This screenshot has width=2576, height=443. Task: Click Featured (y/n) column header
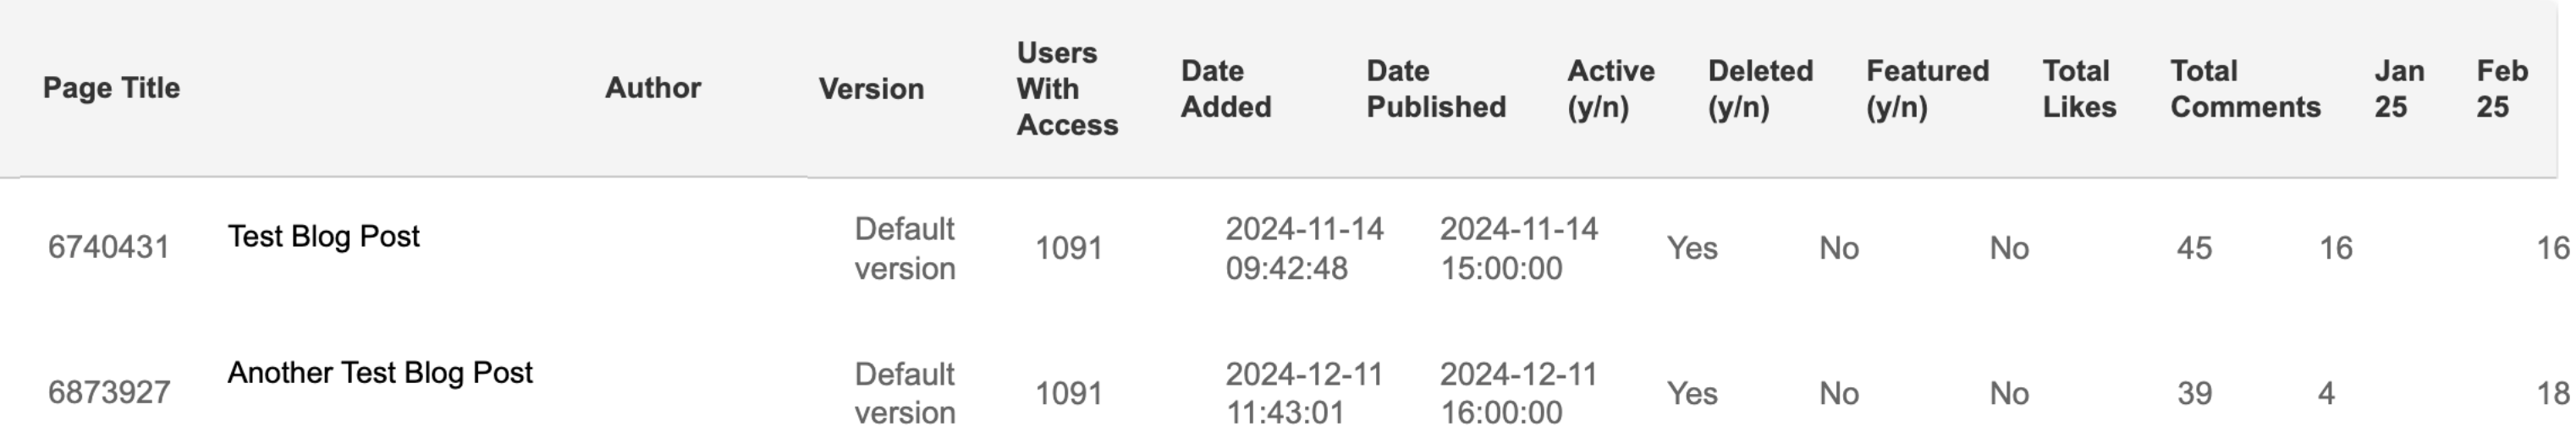(x=1927, y=89)
